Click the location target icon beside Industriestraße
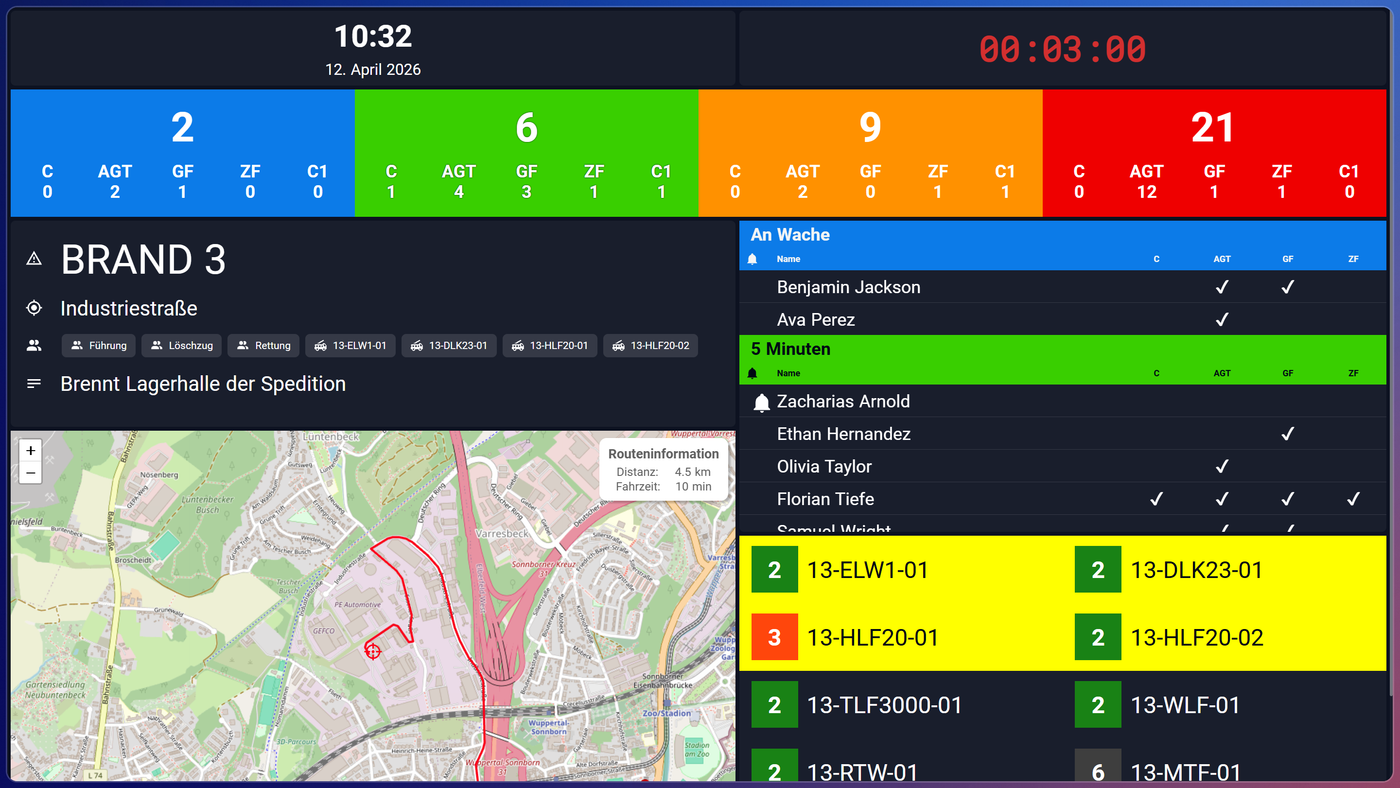1400x788 pixels. (34, 308)
